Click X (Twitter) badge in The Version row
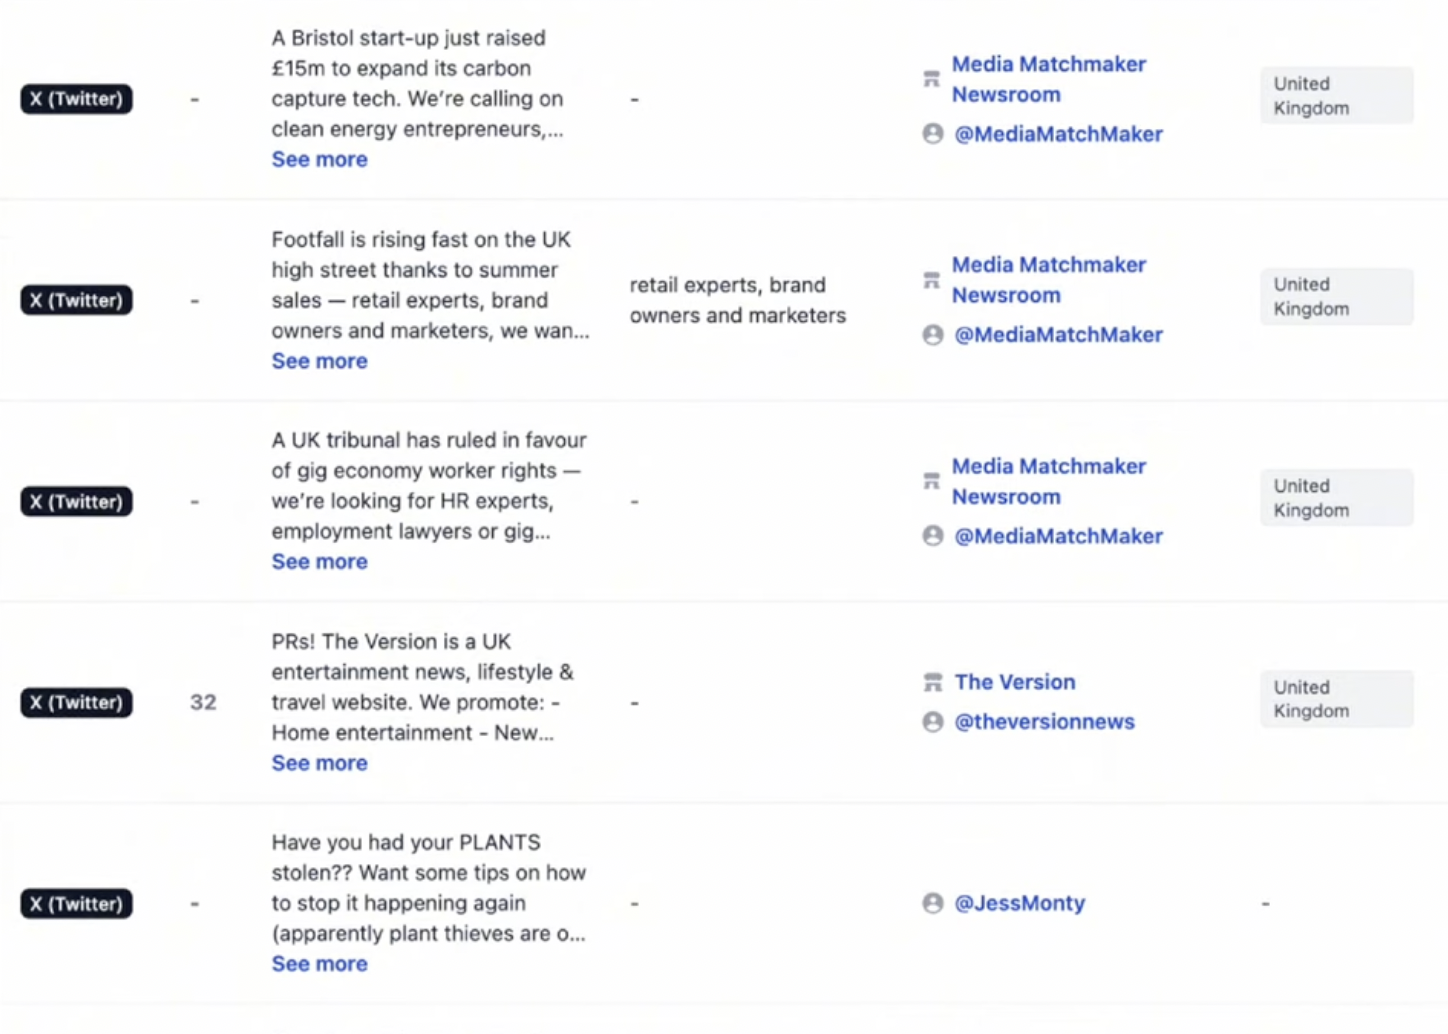The image size is (1448, 1034). pyautogui.click(x=76, y=702)
